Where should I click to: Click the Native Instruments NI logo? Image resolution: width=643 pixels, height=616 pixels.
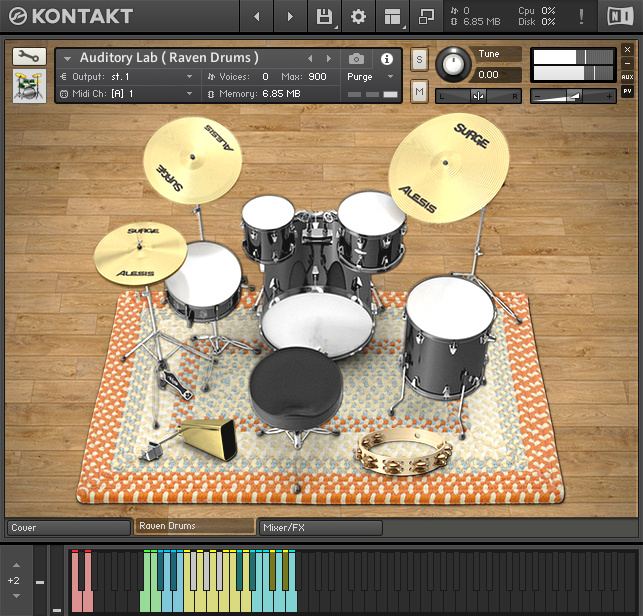pos(620,16)
